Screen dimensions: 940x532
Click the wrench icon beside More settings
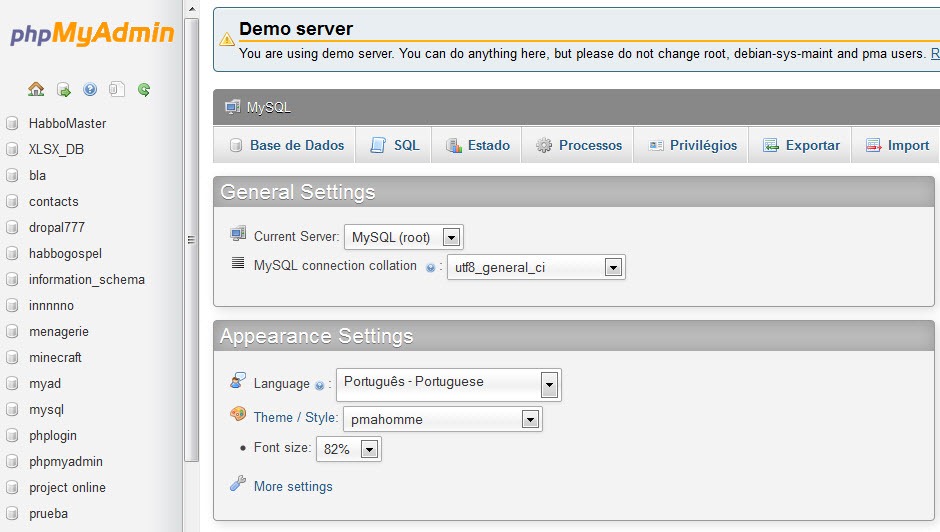point(238,483)
